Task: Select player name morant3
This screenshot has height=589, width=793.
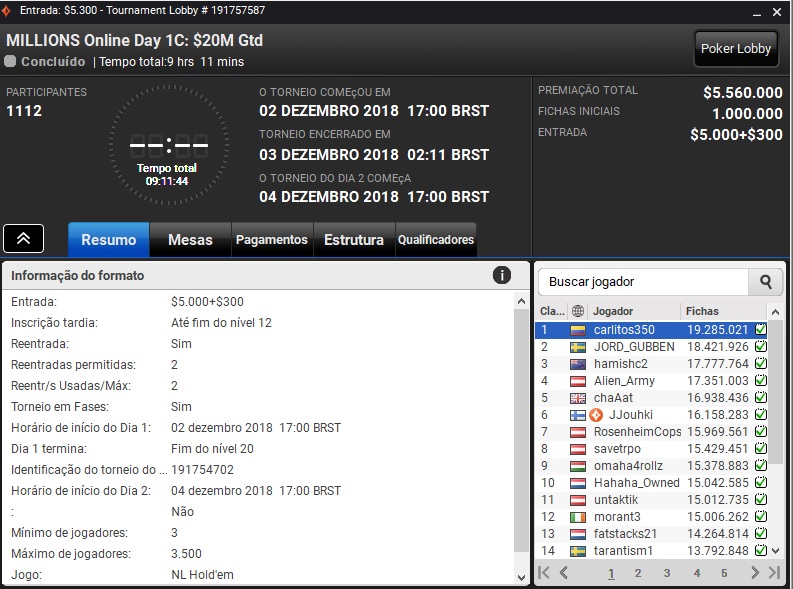Action: coord(617,517)
